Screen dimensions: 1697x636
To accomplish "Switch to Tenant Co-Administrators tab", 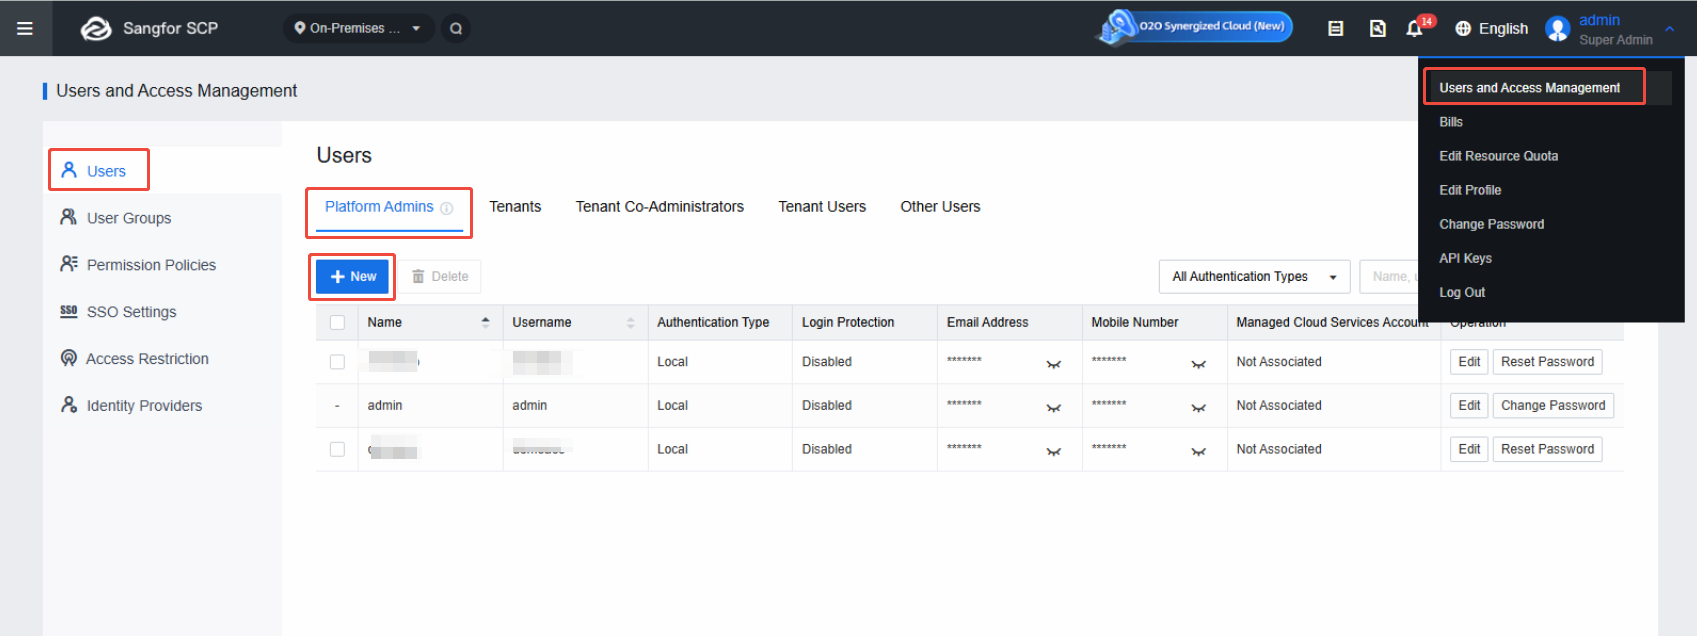I will click(660, 207).
